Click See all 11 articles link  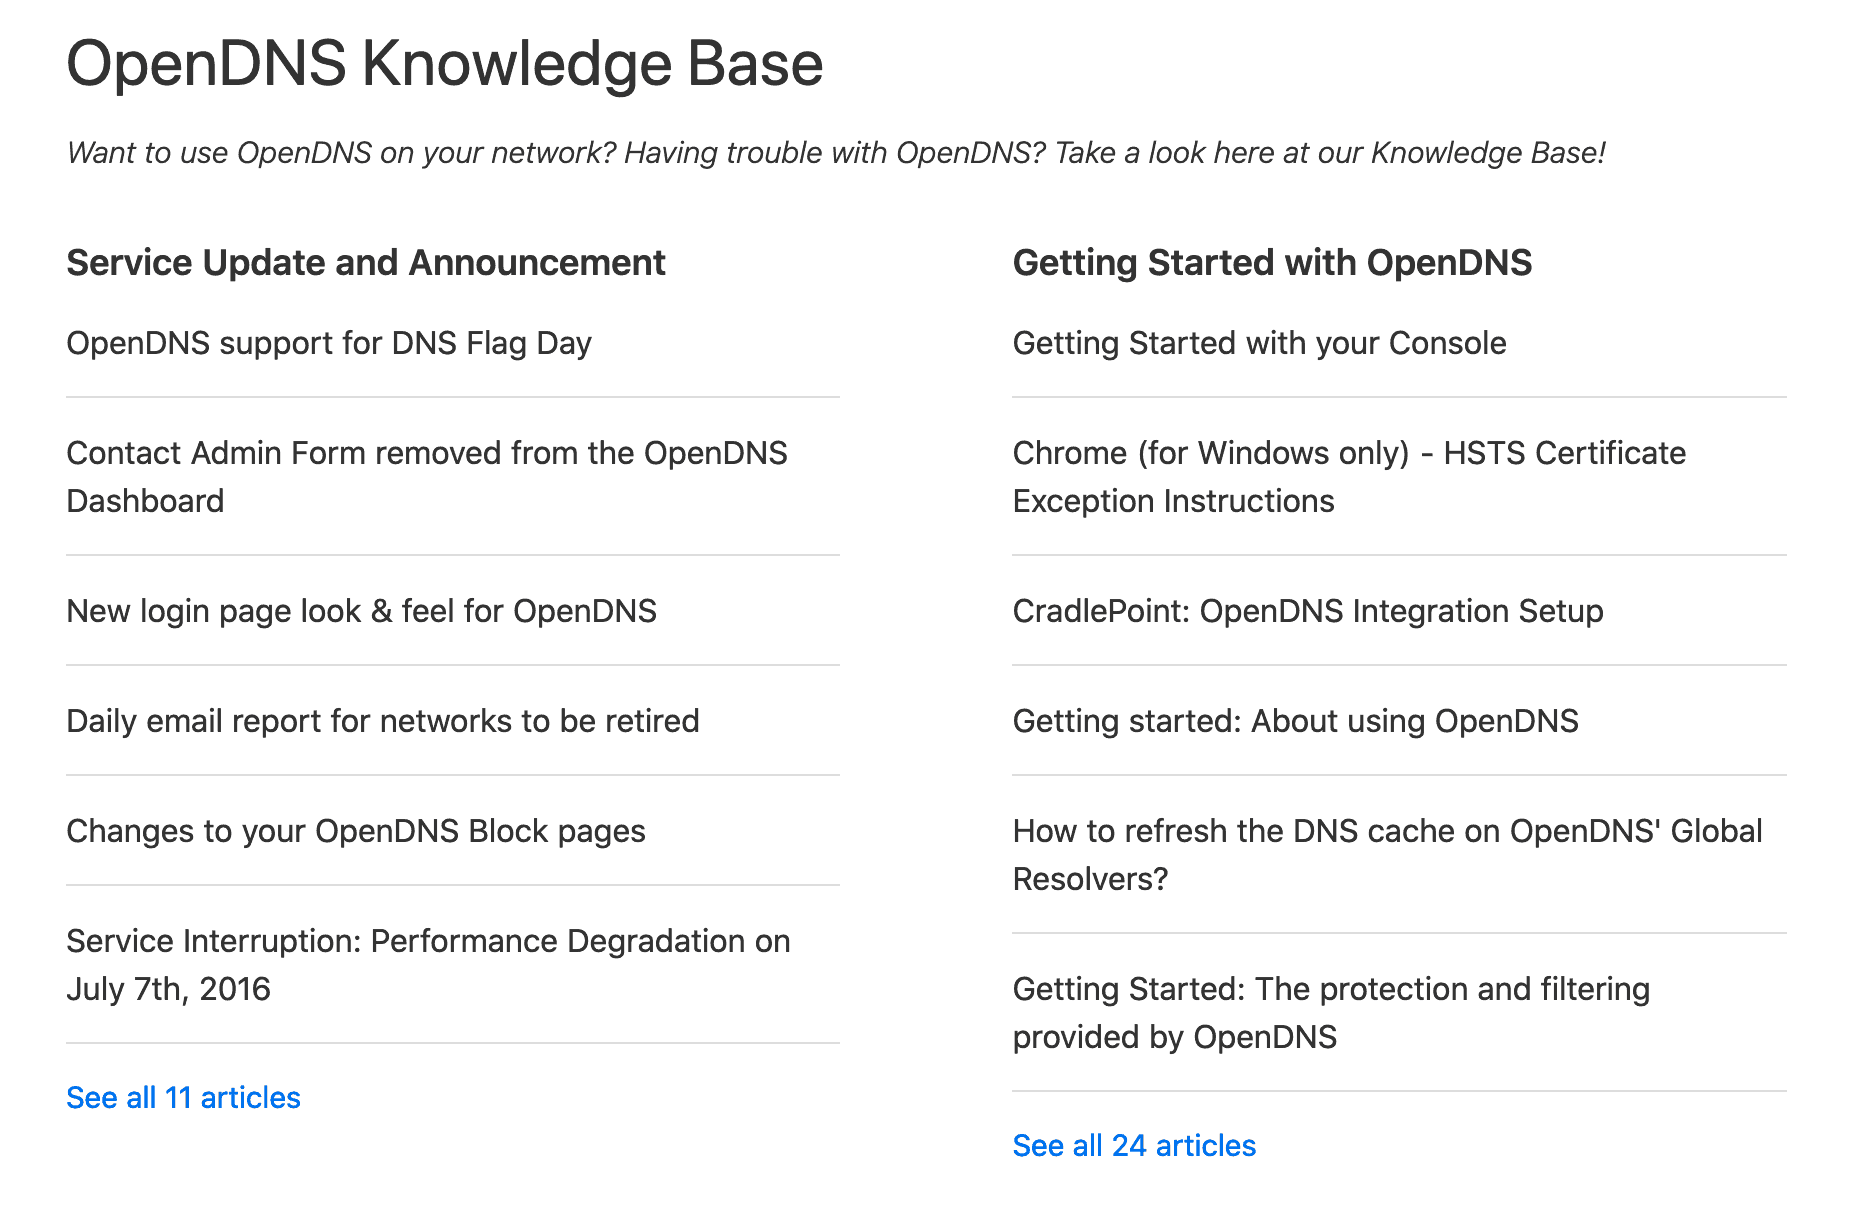click(183, 1097)
